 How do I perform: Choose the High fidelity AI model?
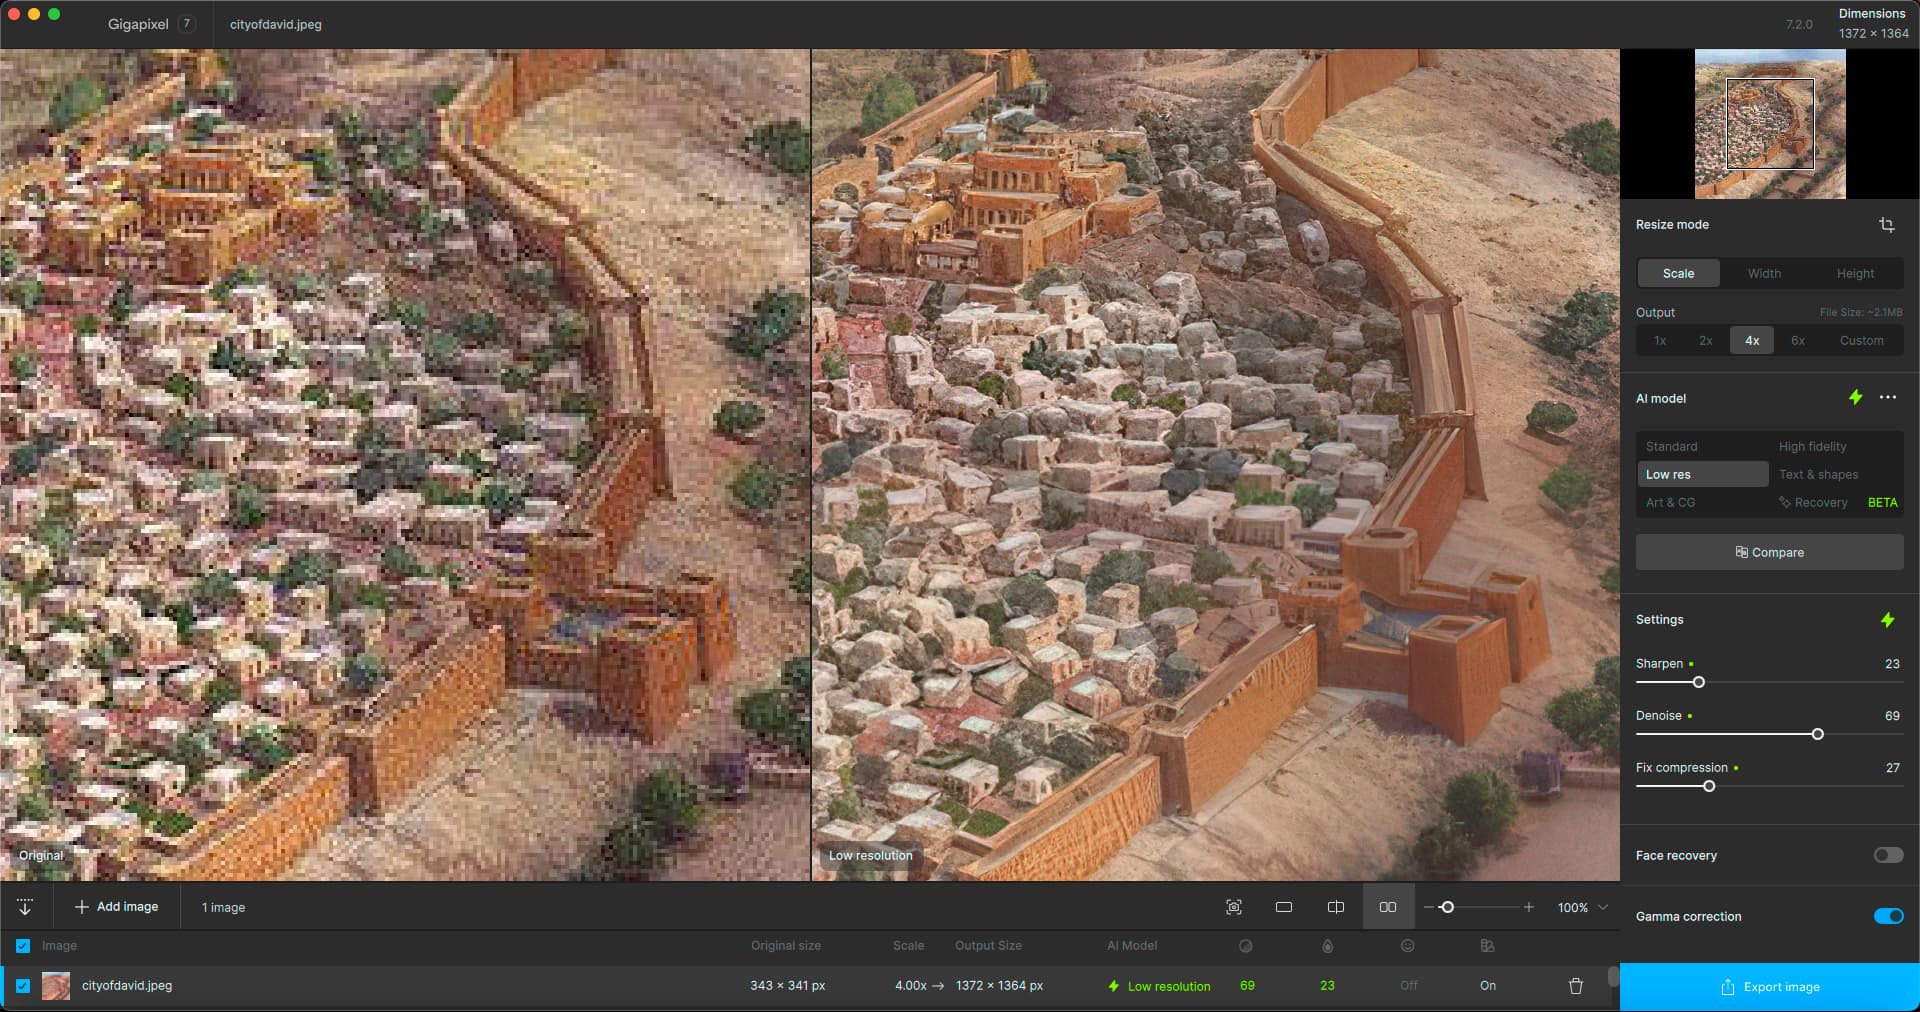1812,447
